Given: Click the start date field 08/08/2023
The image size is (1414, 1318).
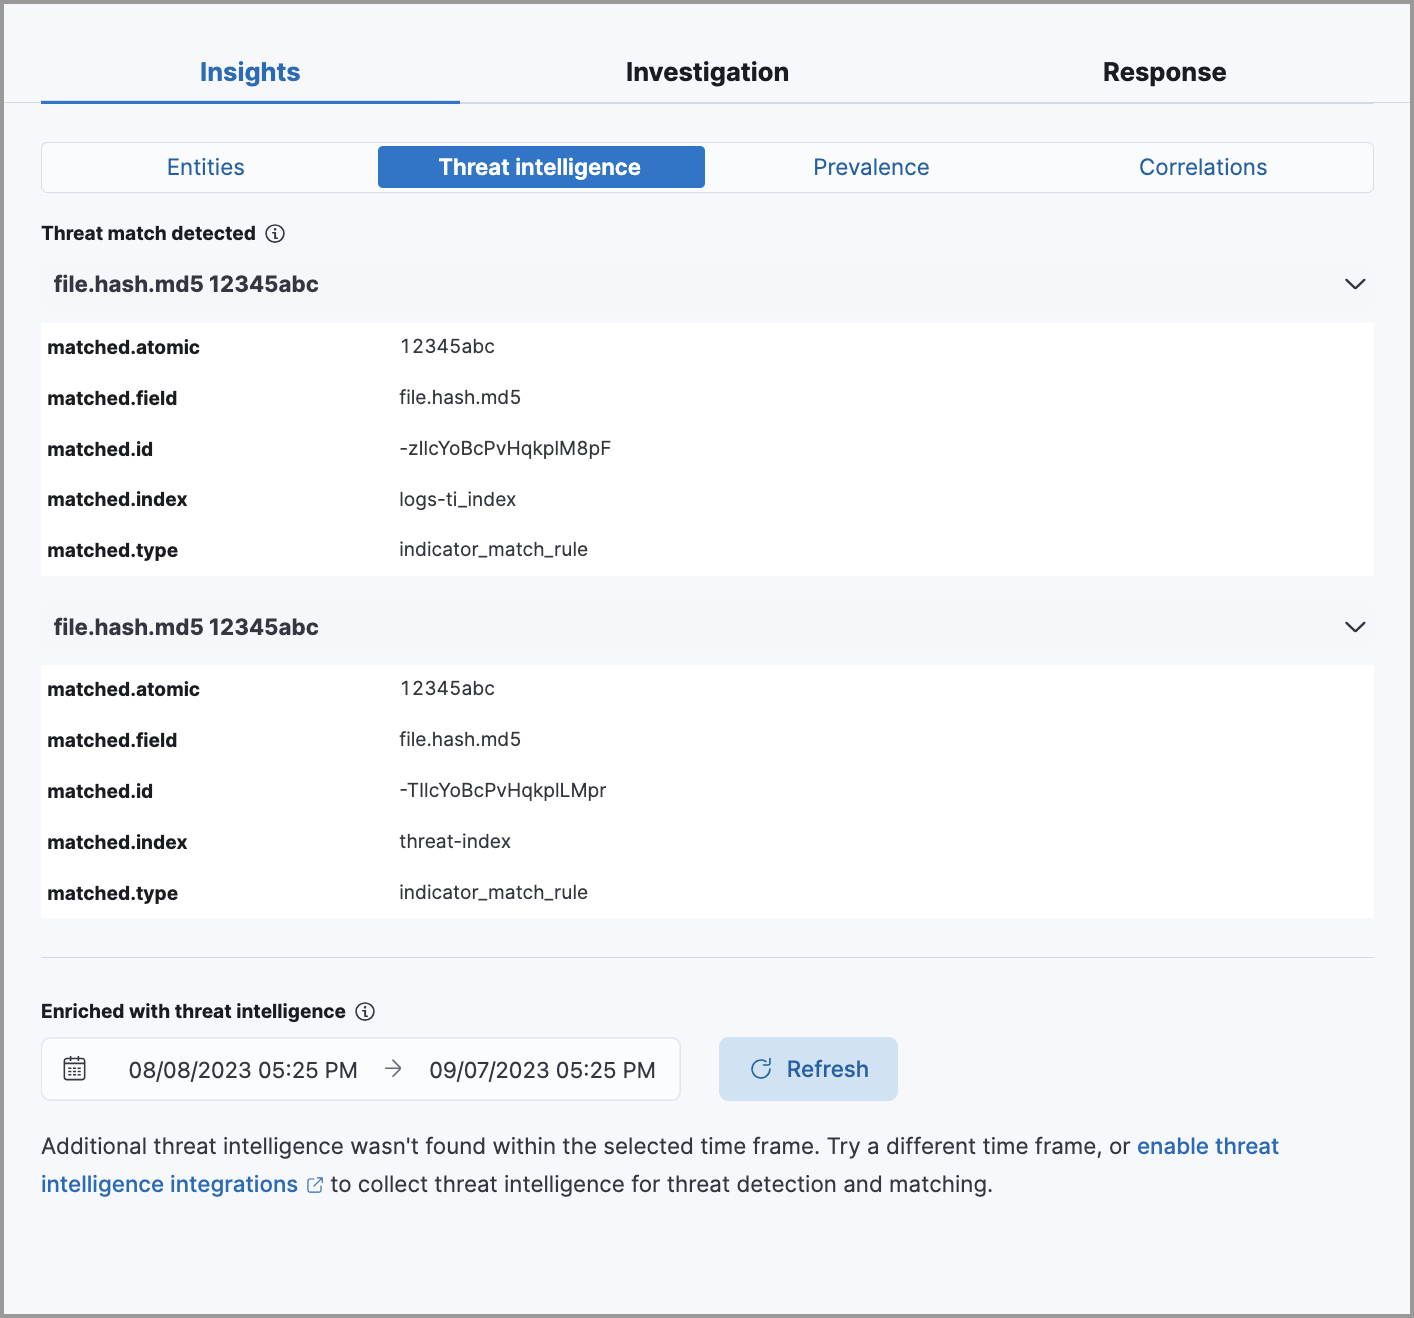Looking at the screenshot, I should 244,1068.
